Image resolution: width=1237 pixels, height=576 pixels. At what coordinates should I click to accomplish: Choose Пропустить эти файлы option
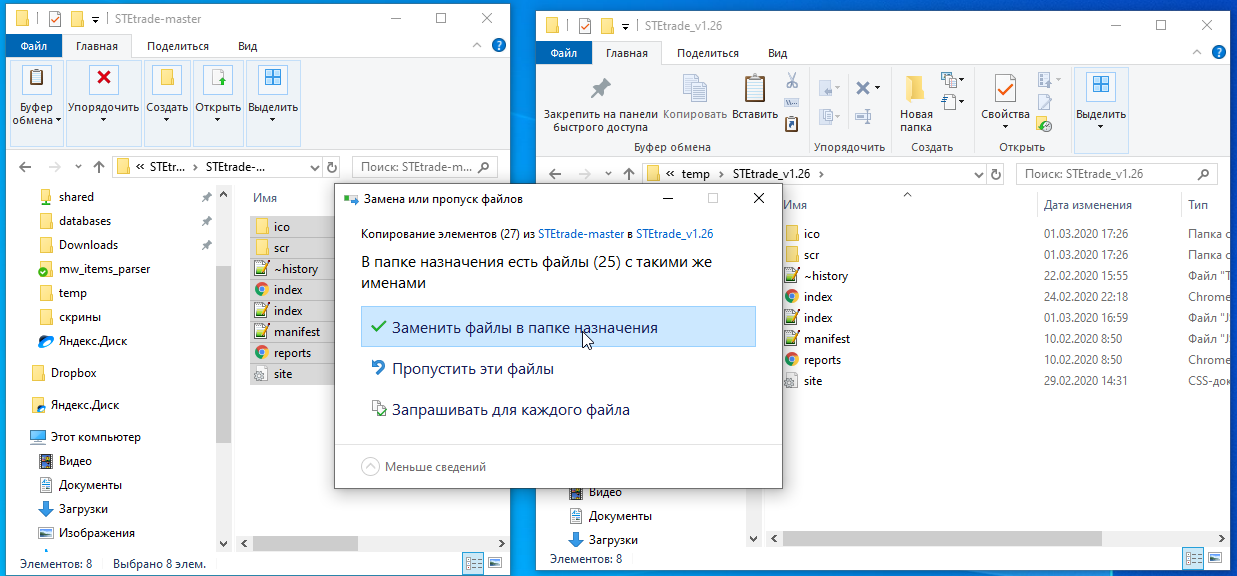tap(558, 369)
